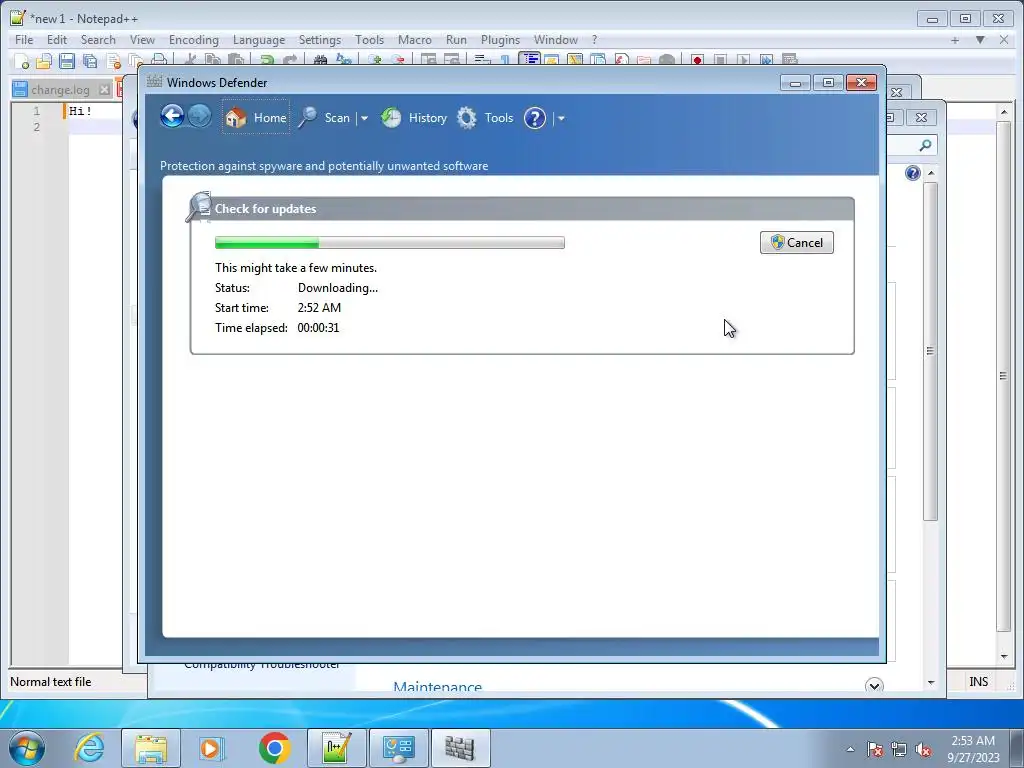Click Notepad++ Open file toolbar icon
This screenshot has width=1024, height=768.
[x=44, y=61]
